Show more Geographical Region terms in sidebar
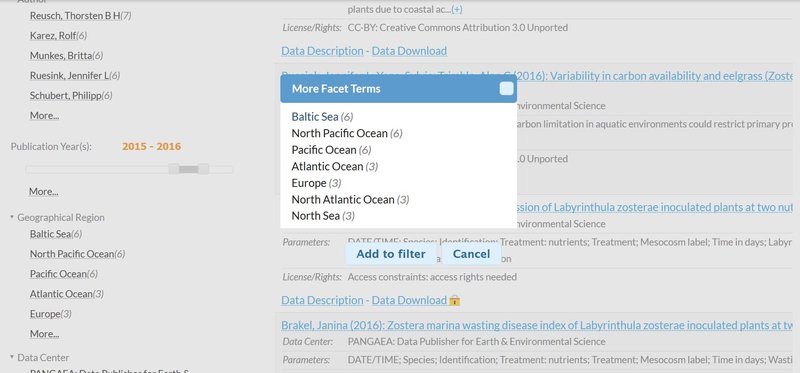800x373 pixels. point(44,334)
